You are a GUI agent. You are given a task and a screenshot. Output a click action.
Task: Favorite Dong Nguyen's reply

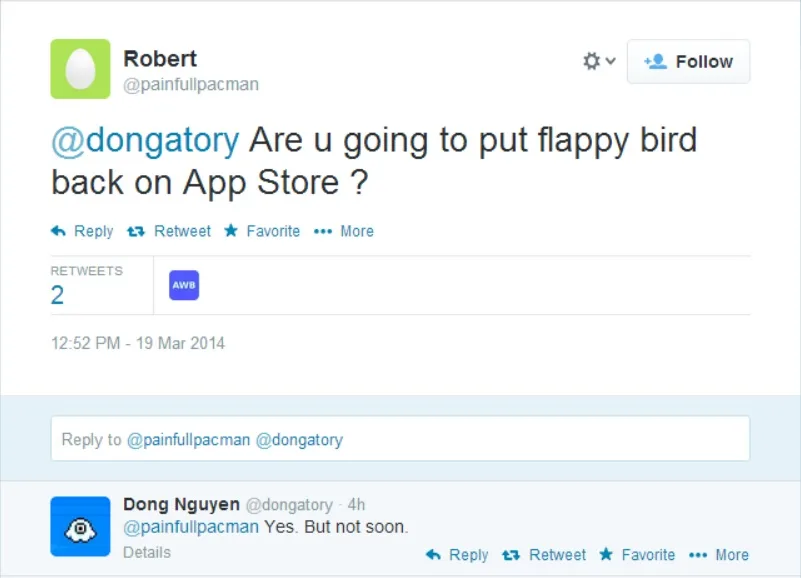638,554
